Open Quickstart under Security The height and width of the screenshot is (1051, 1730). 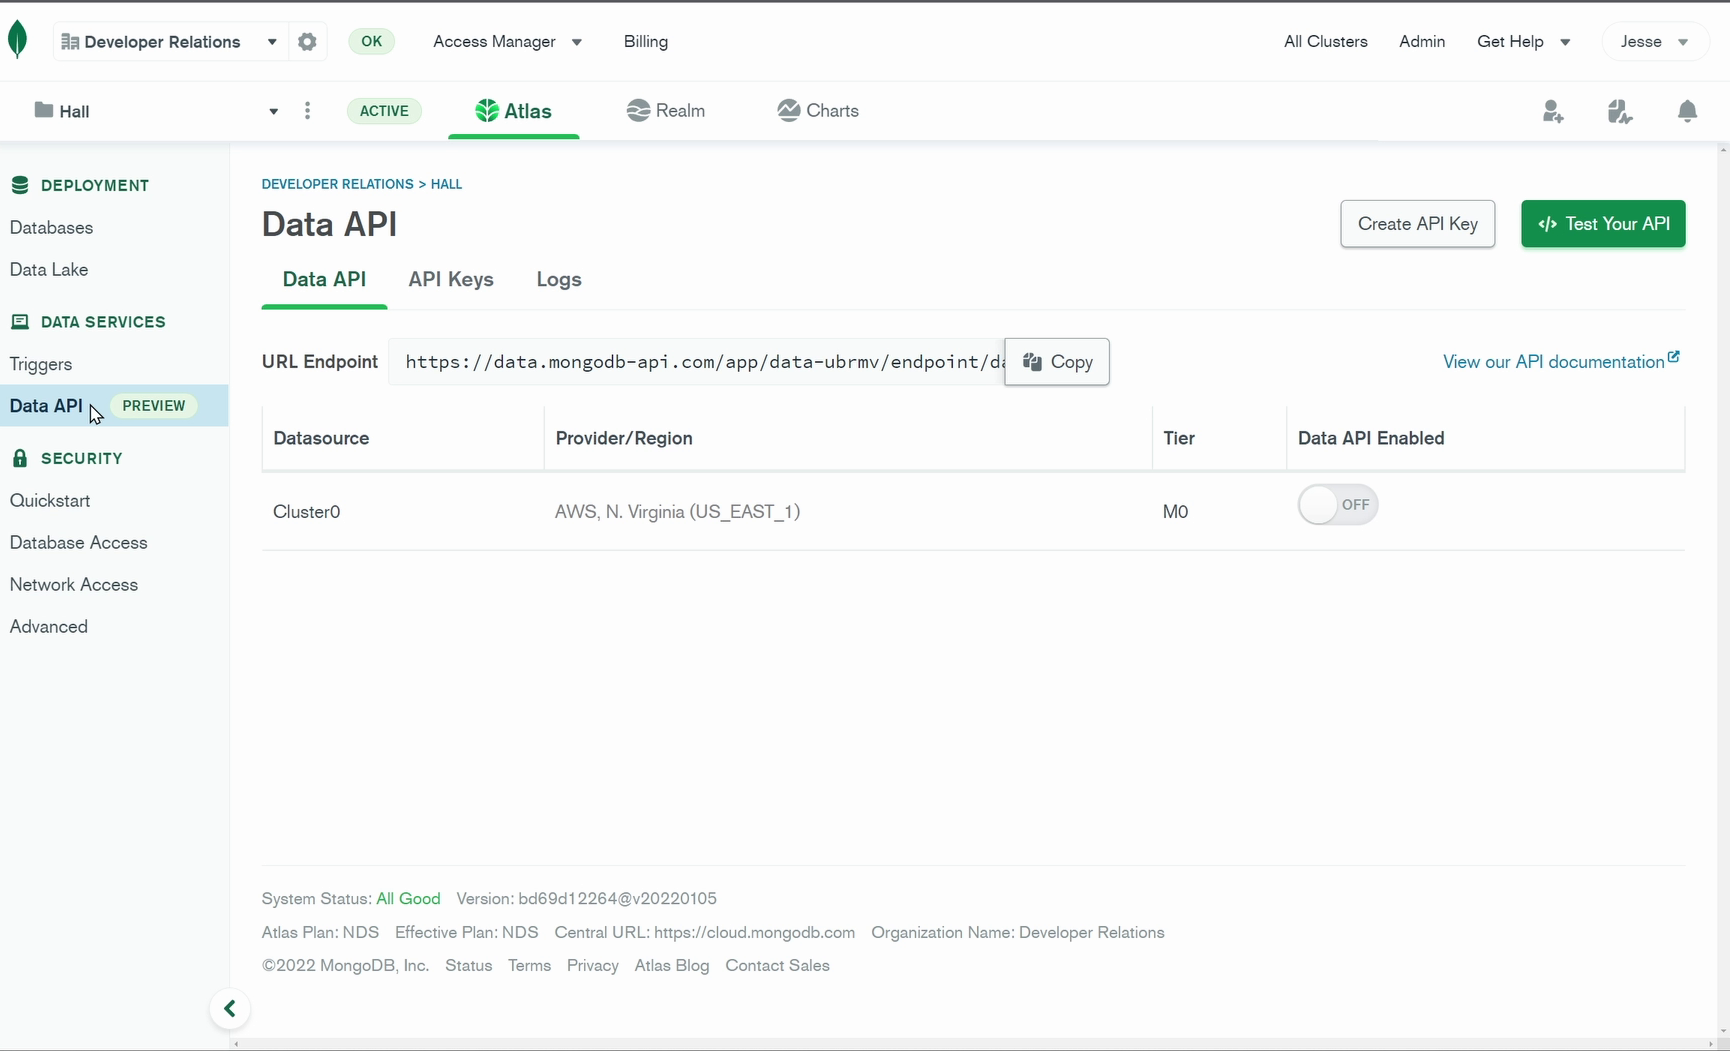[50, 501]
